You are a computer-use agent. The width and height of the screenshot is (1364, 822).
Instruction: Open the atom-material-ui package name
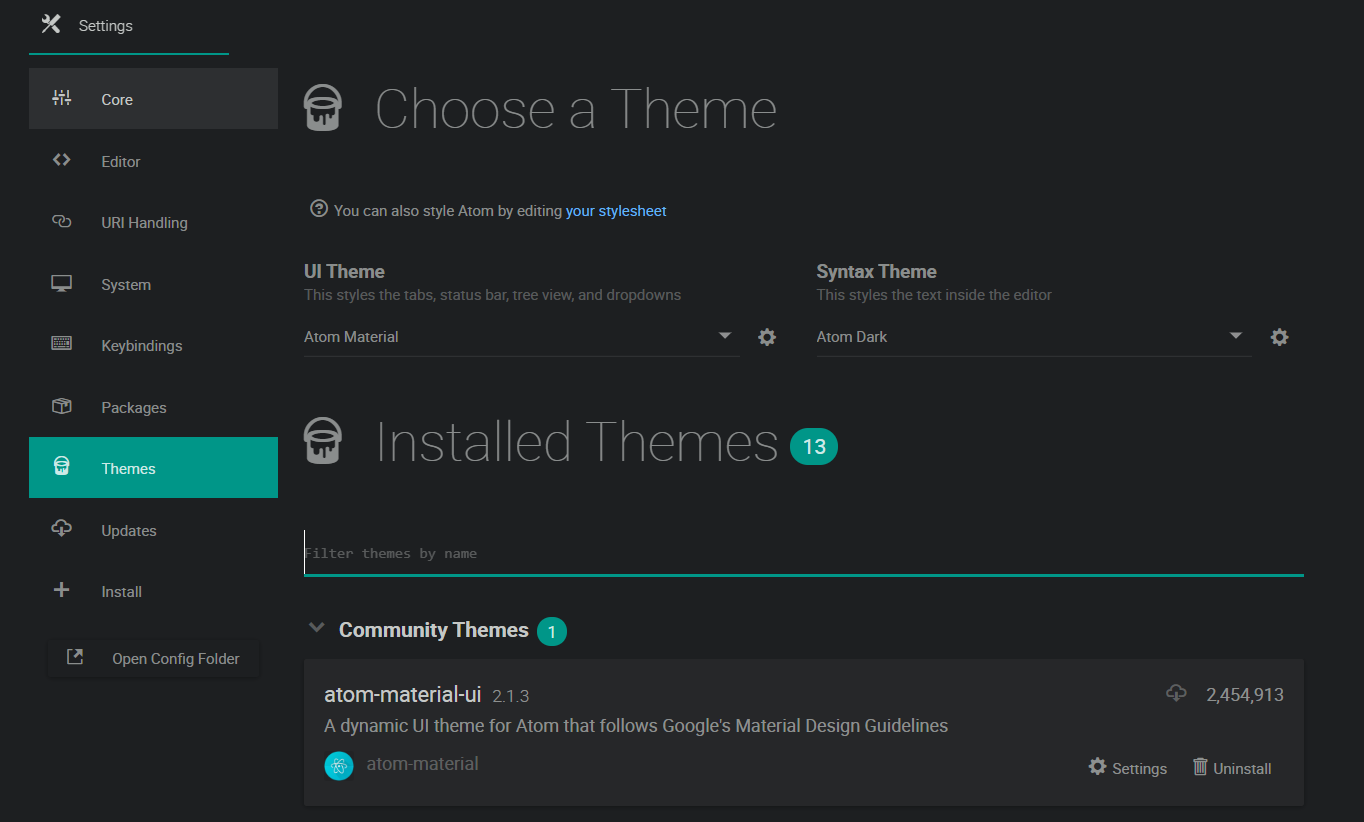click(403, 694)
